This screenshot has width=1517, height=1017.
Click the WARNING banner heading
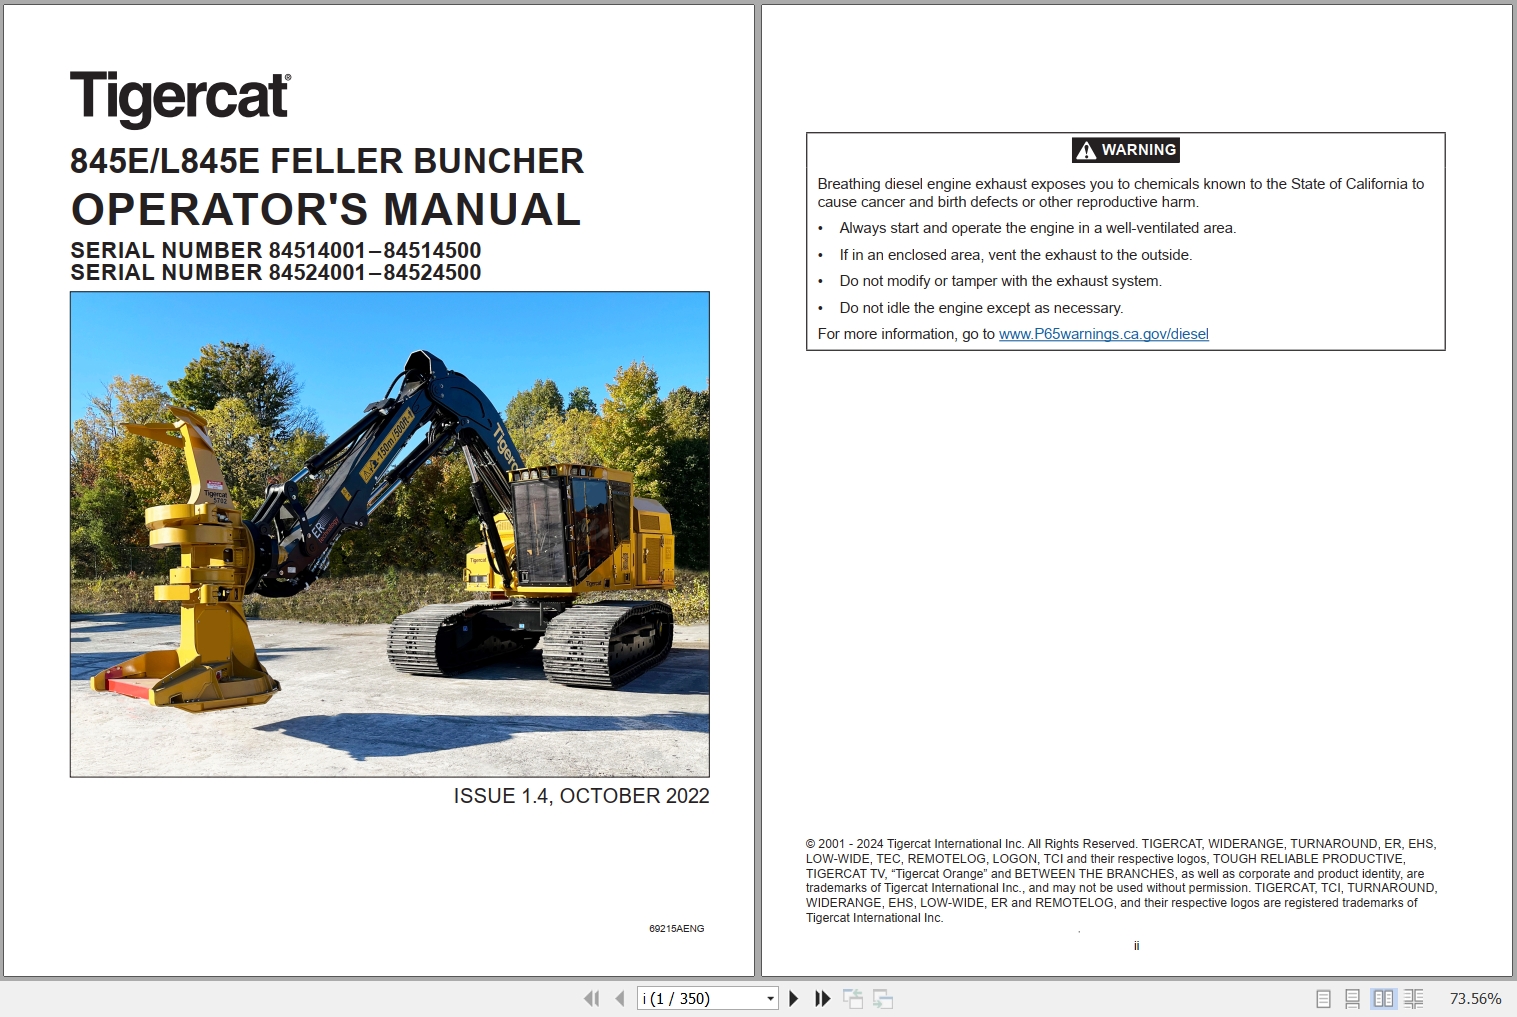[x=1125, y=150]
